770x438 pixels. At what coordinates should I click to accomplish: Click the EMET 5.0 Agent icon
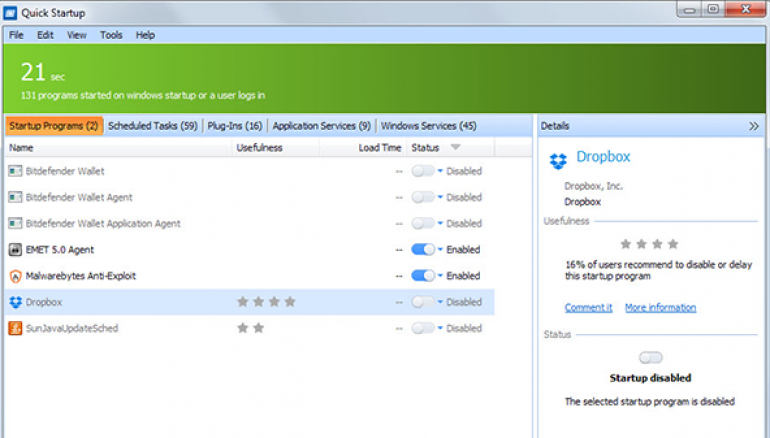15,249
